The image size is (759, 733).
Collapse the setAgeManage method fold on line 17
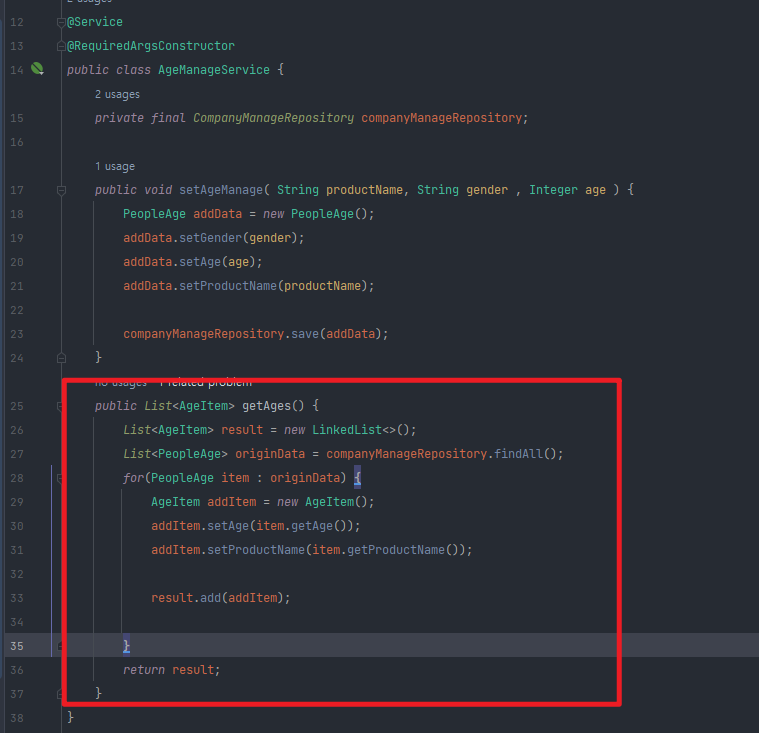[x=61, y=190]
